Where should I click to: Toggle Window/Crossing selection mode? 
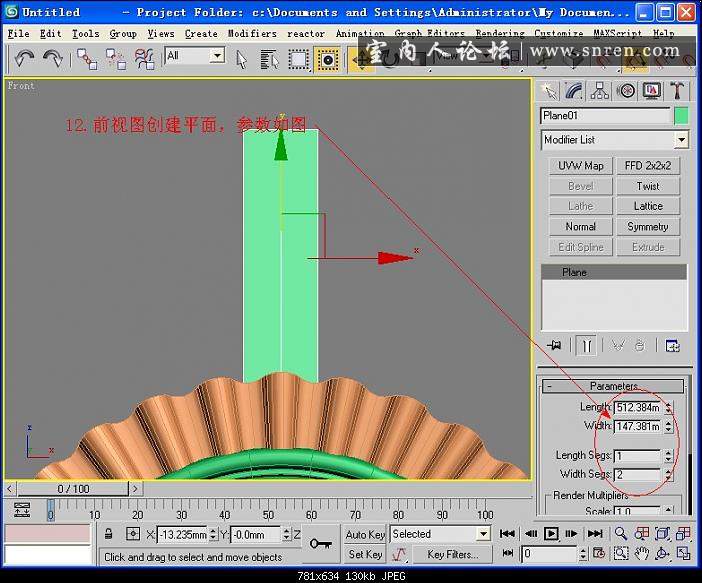coord(328,60)
